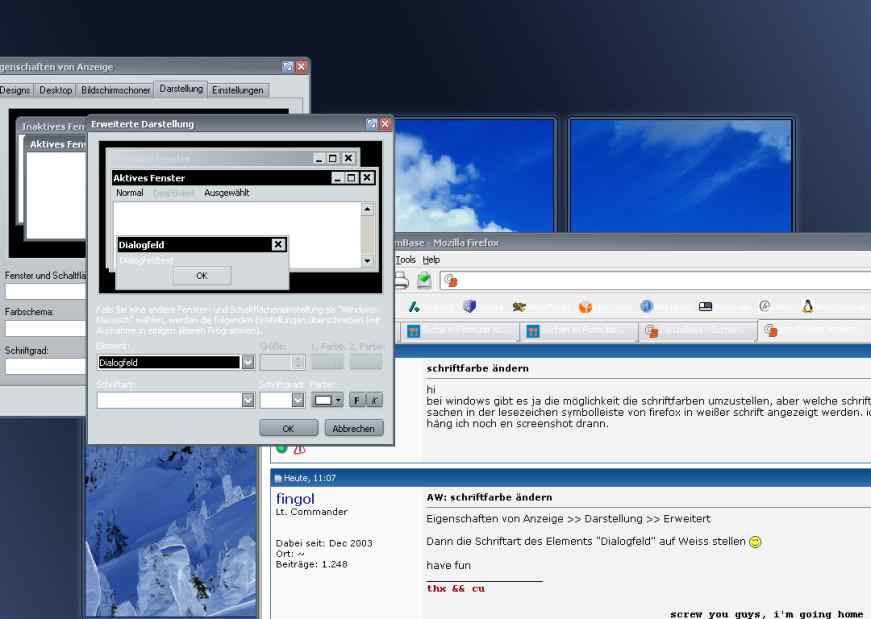Open the Tux penguin bookmark icon

(x=808, y=306)
